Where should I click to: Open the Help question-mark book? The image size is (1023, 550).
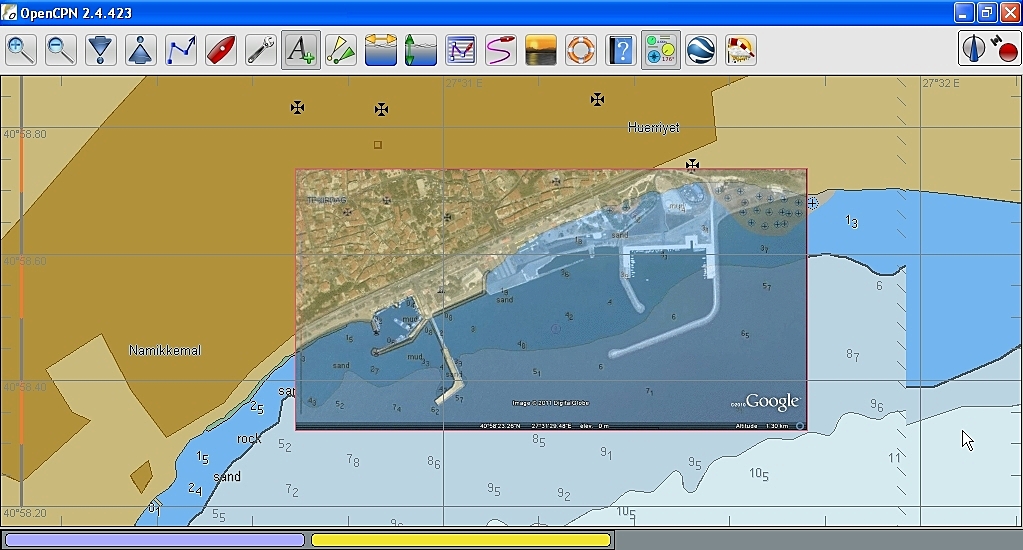620,50
